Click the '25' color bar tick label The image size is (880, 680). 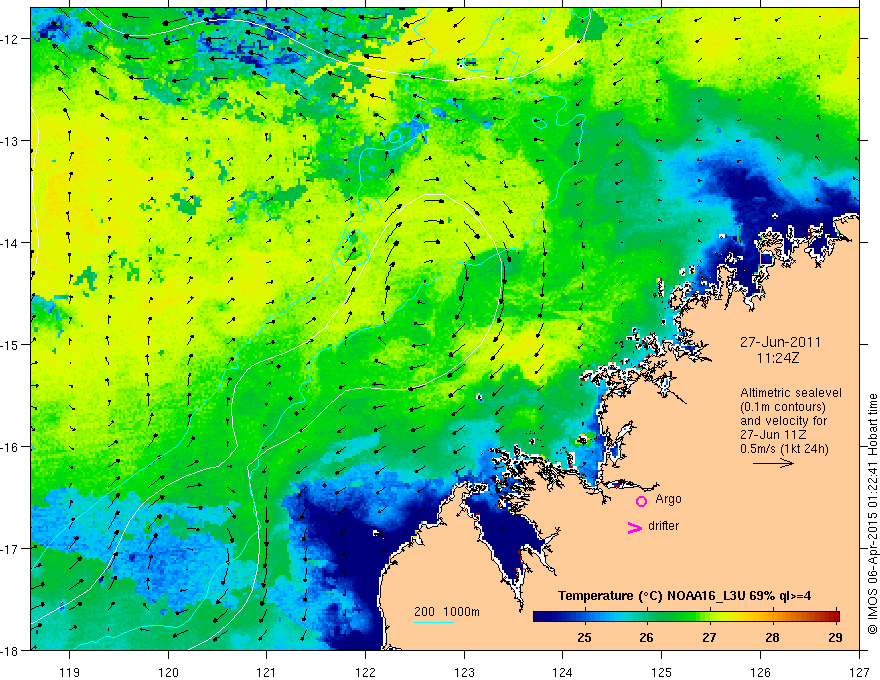(584, 637)
